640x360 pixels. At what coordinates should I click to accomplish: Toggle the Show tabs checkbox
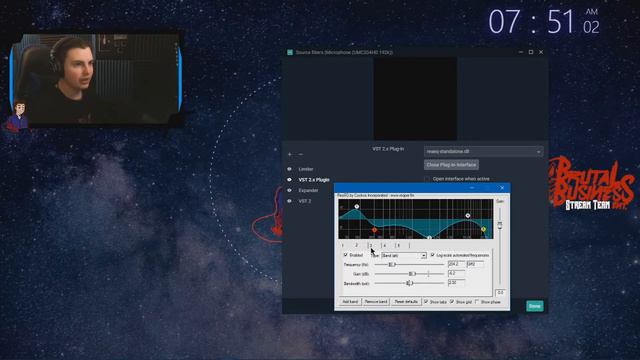(426, 302)
